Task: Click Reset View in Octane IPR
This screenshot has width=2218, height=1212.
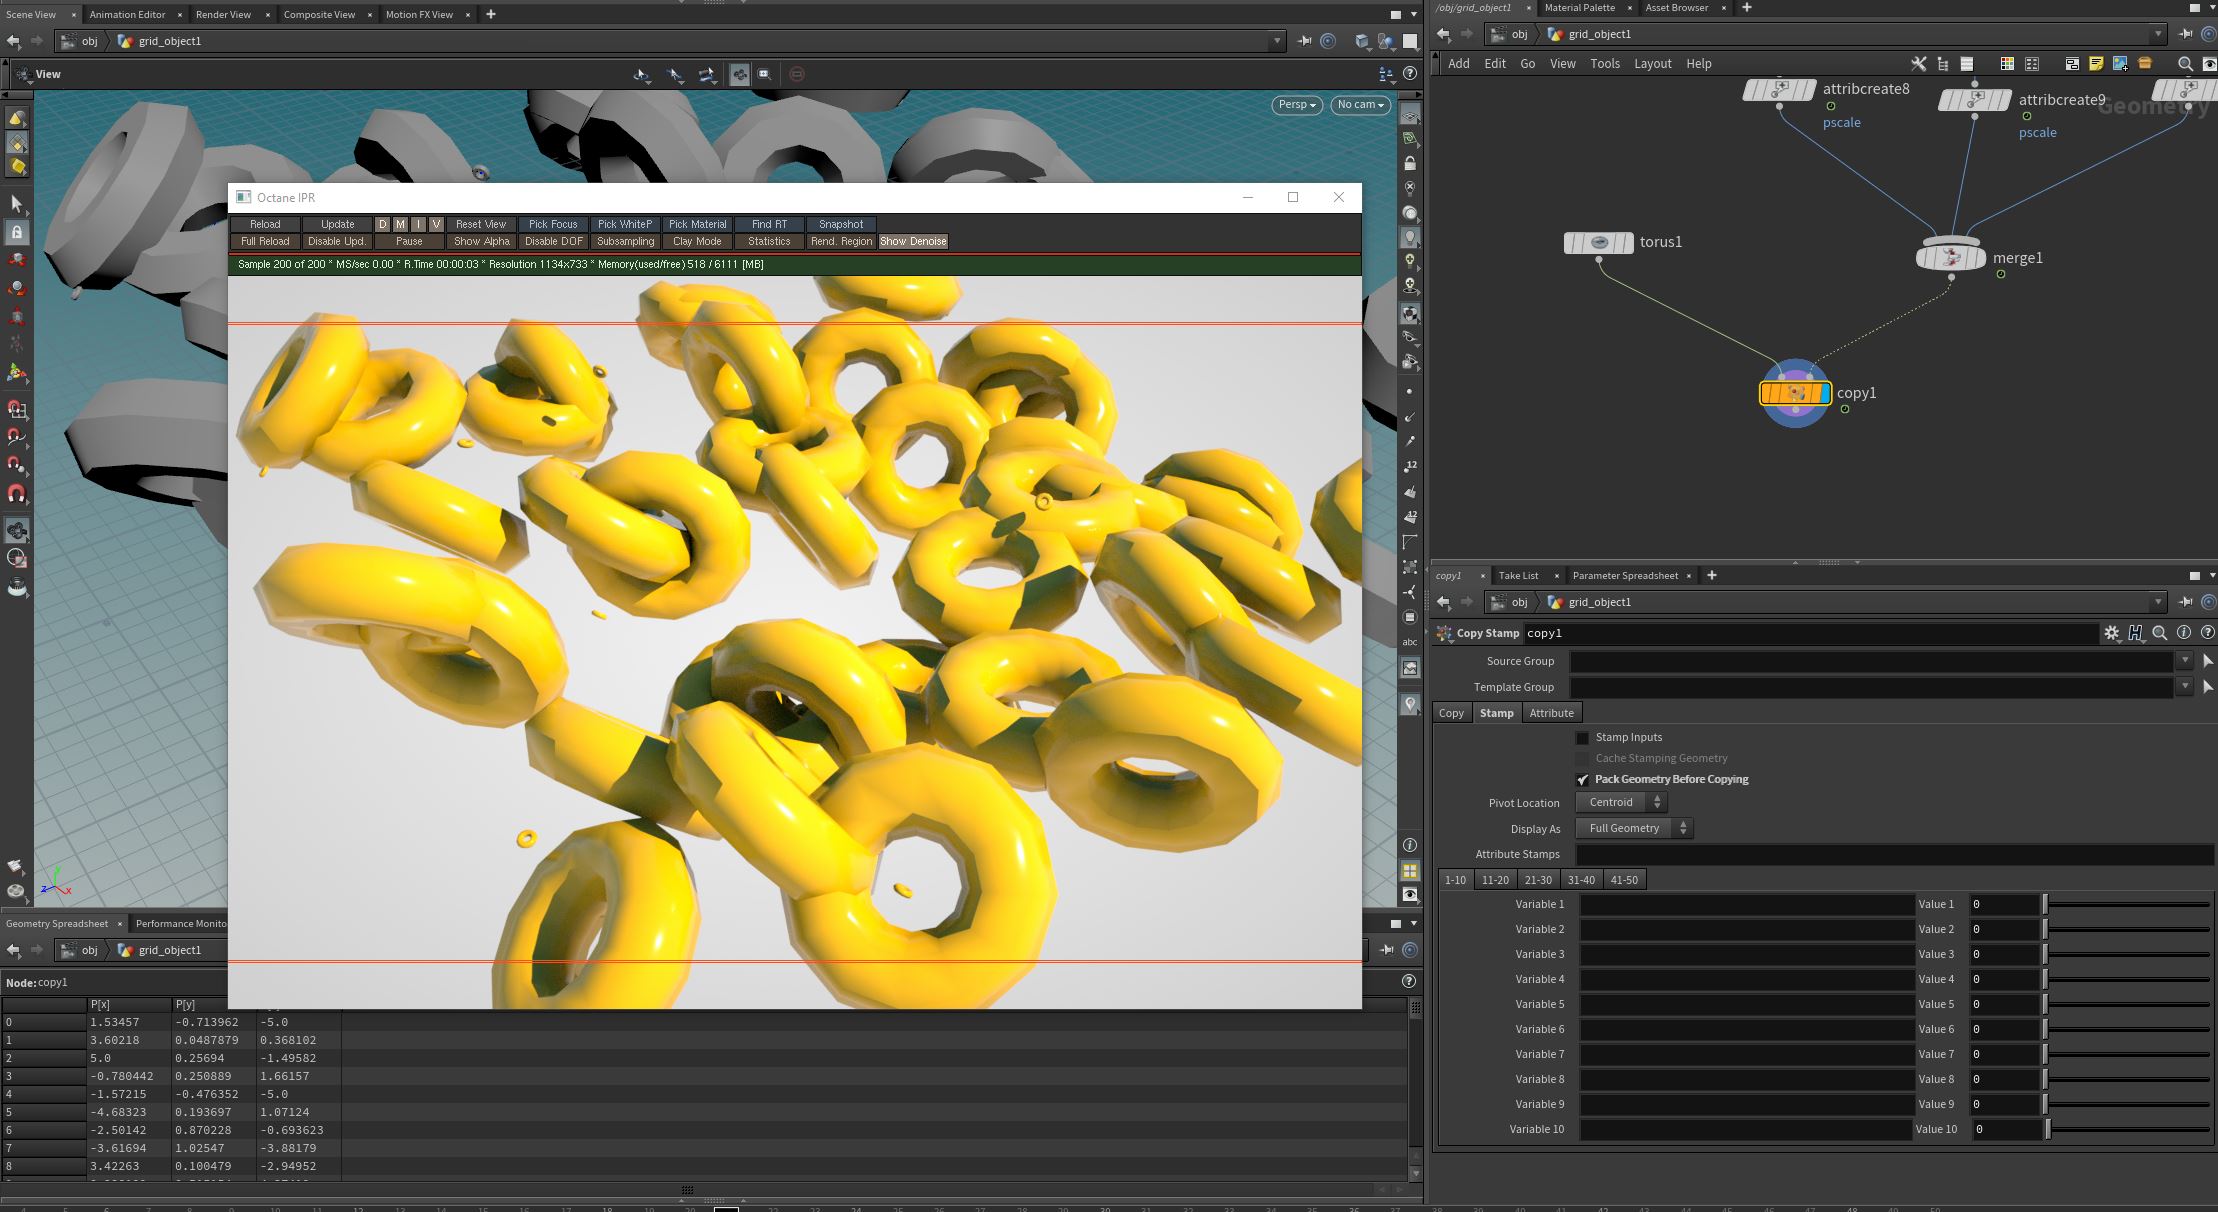Action: 481,224
